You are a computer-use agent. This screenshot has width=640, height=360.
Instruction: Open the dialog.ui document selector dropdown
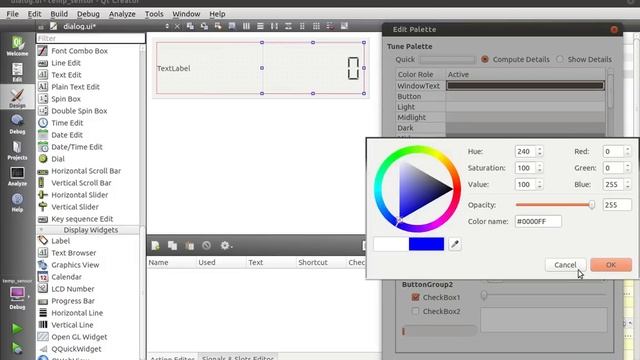[x=167, y=26]
